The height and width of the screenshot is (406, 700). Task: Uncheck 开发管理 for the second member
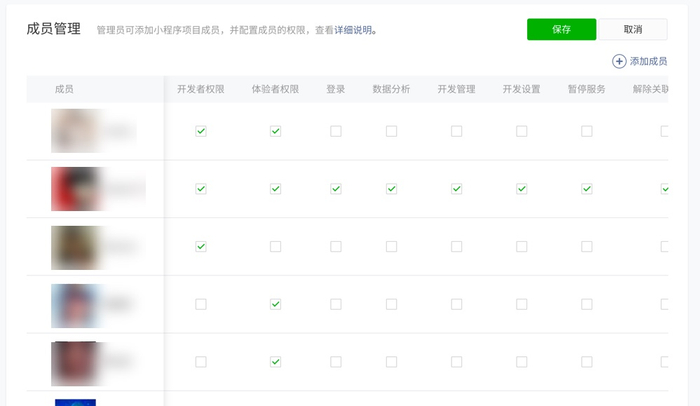457,189
